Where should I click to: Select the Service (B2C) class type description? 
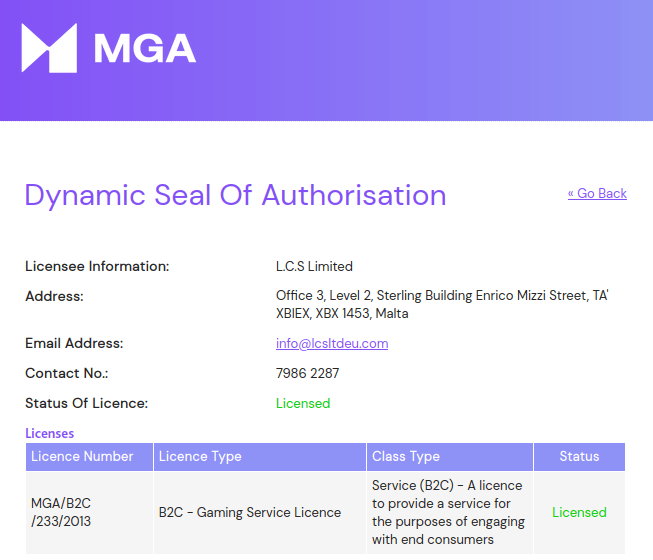(x=449, y=513)
